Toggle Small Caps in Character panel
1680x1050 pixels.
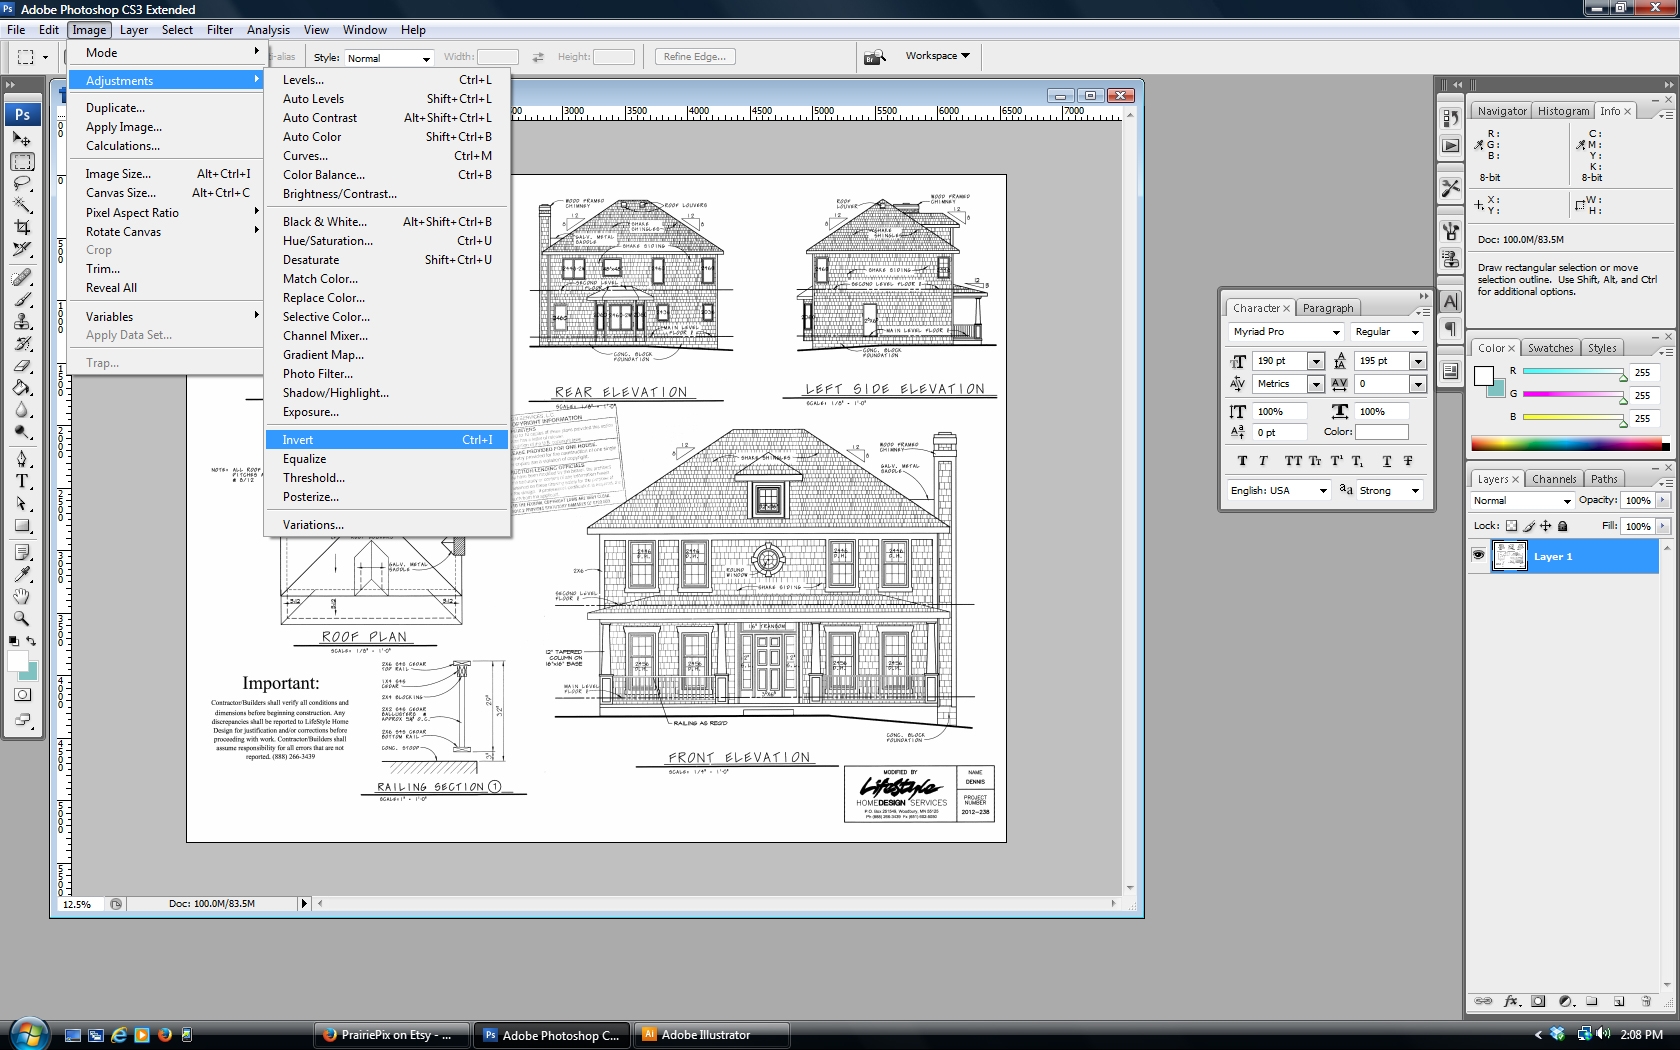click(x=1315, y=461)
